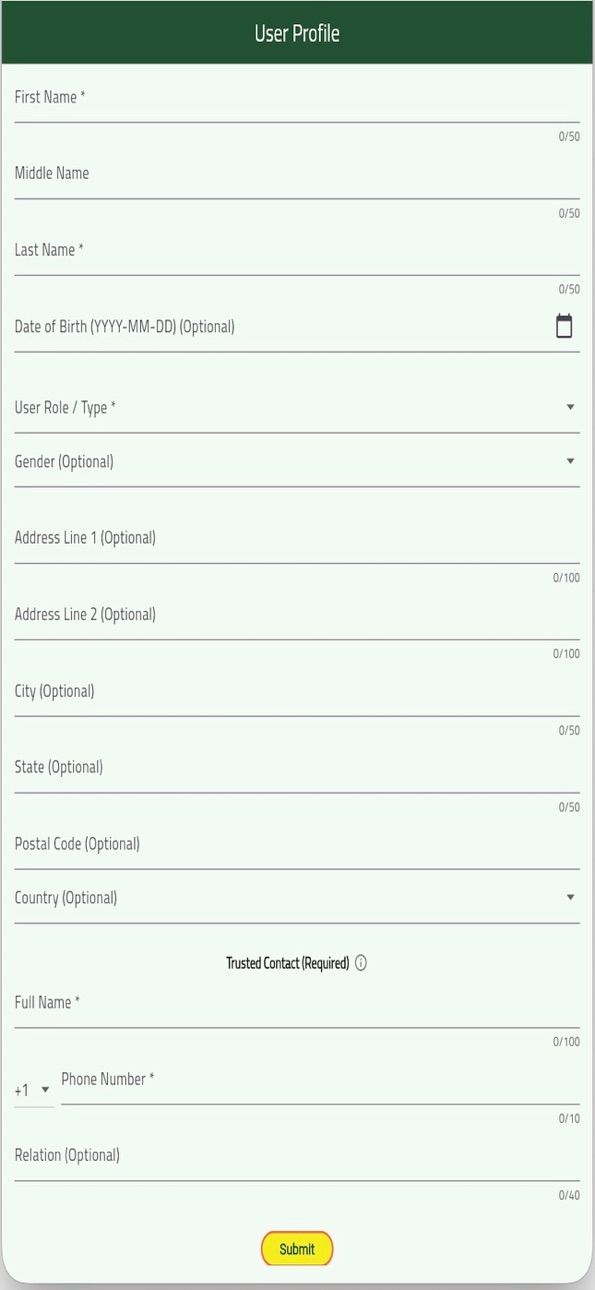Click the Trusted Contact info icon
Screen dimensions: 595x1290
tap(361, 963)
